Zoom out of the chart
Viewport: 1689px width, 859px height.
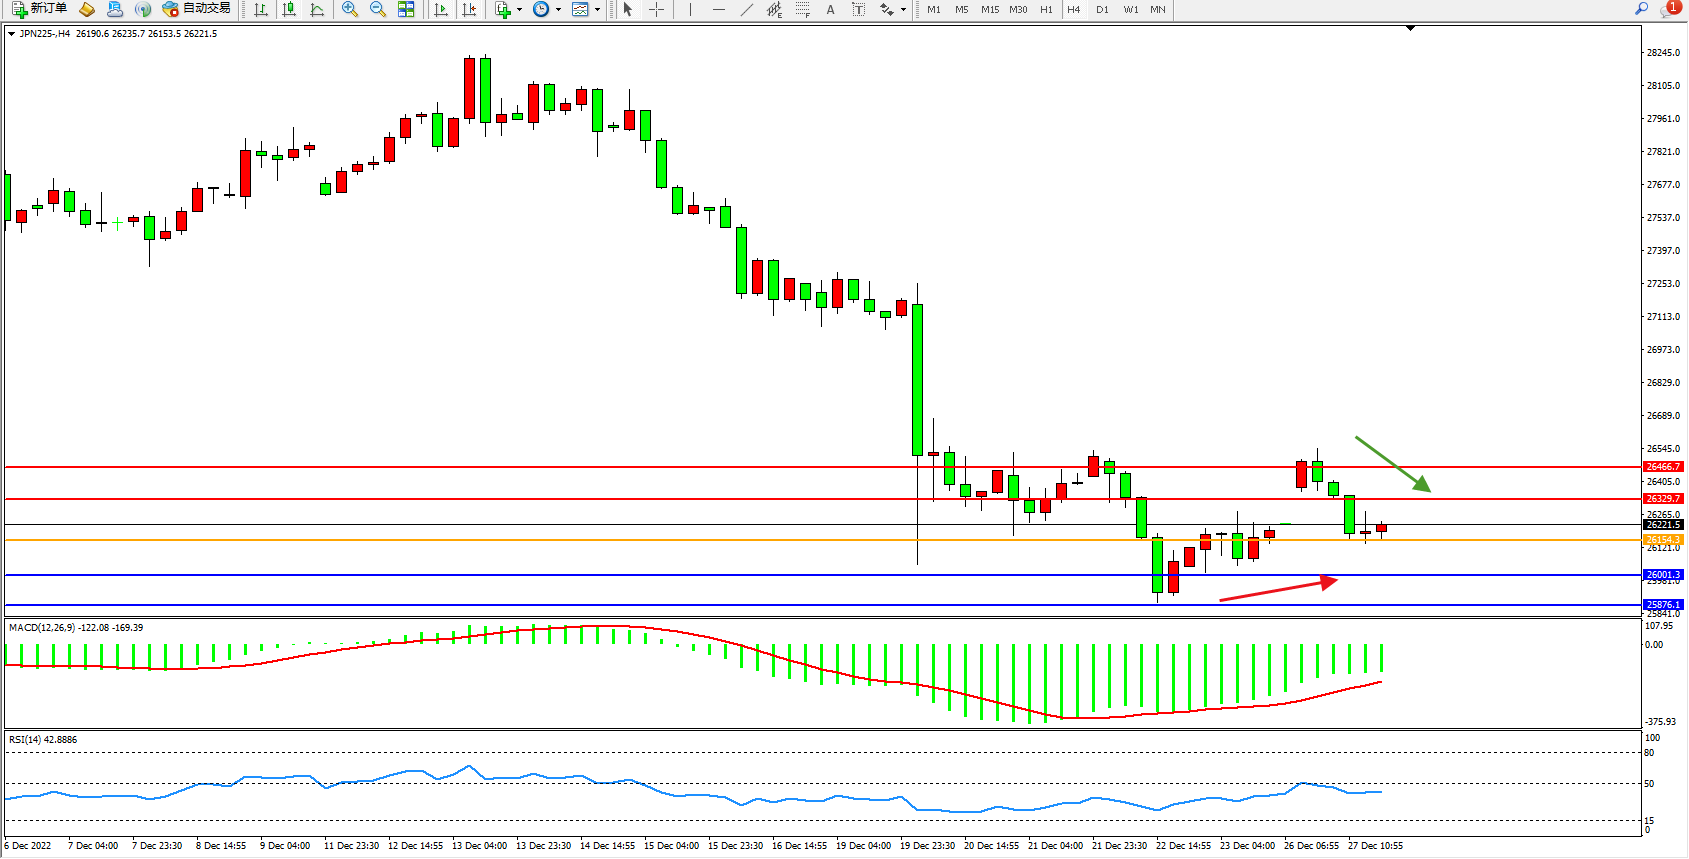(x=378, y=9)
